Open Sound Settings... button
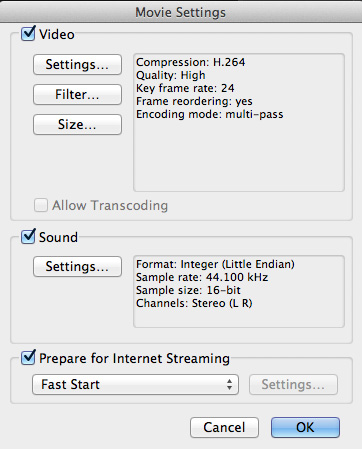The image size is (362, 449). point(77,266)
